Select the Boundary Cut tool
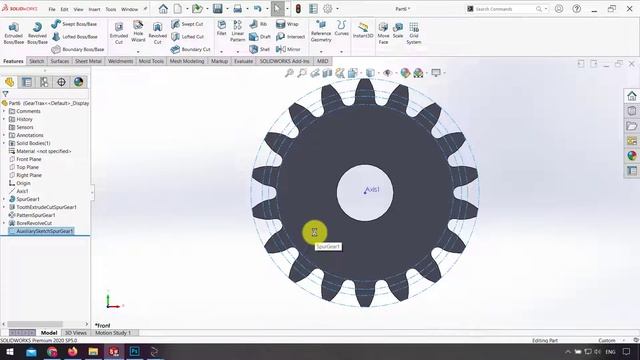Viewport: 640px width, 360px height. click(x=190, y=49)
